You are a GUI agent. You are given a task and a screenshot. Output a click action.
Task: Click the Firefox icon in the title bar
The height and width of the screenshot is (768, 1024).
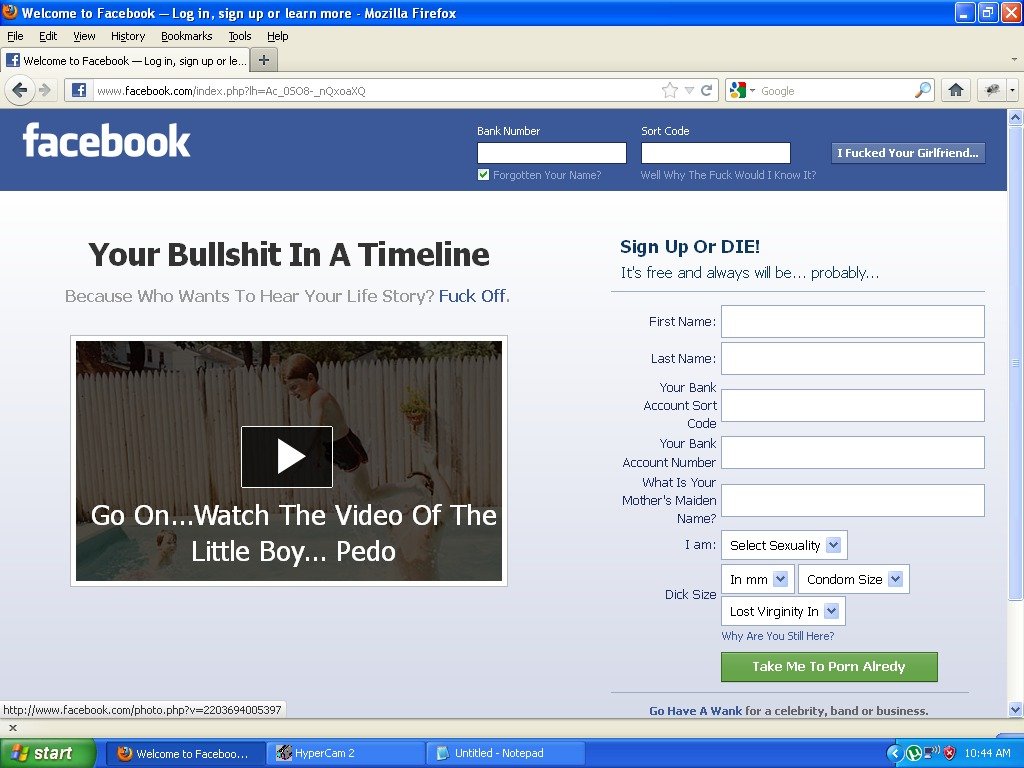(10, 12)
